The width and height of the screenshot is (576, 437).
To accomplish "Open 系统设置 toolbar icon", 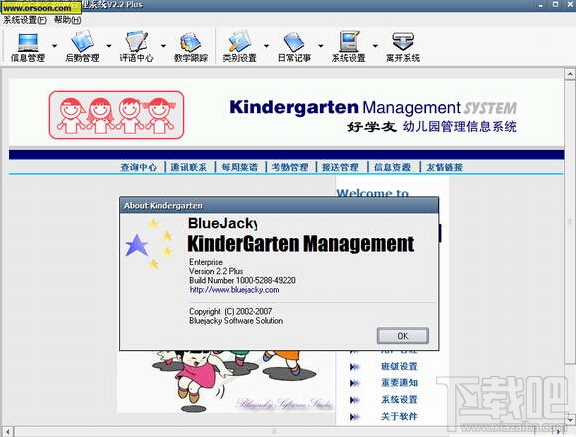I will click(x=348, y=47).
